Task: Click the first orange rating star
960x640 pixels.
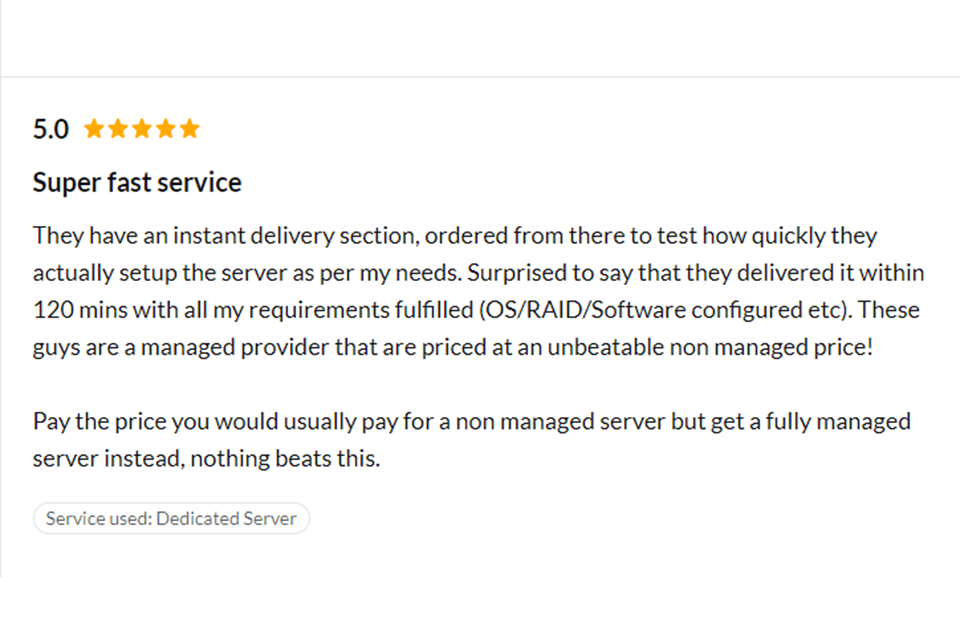Action: click(94, 129)
